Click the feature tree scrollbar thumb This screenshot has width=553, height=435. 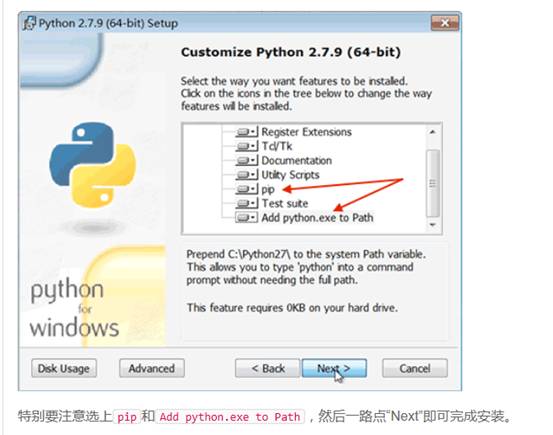point(433,183)
